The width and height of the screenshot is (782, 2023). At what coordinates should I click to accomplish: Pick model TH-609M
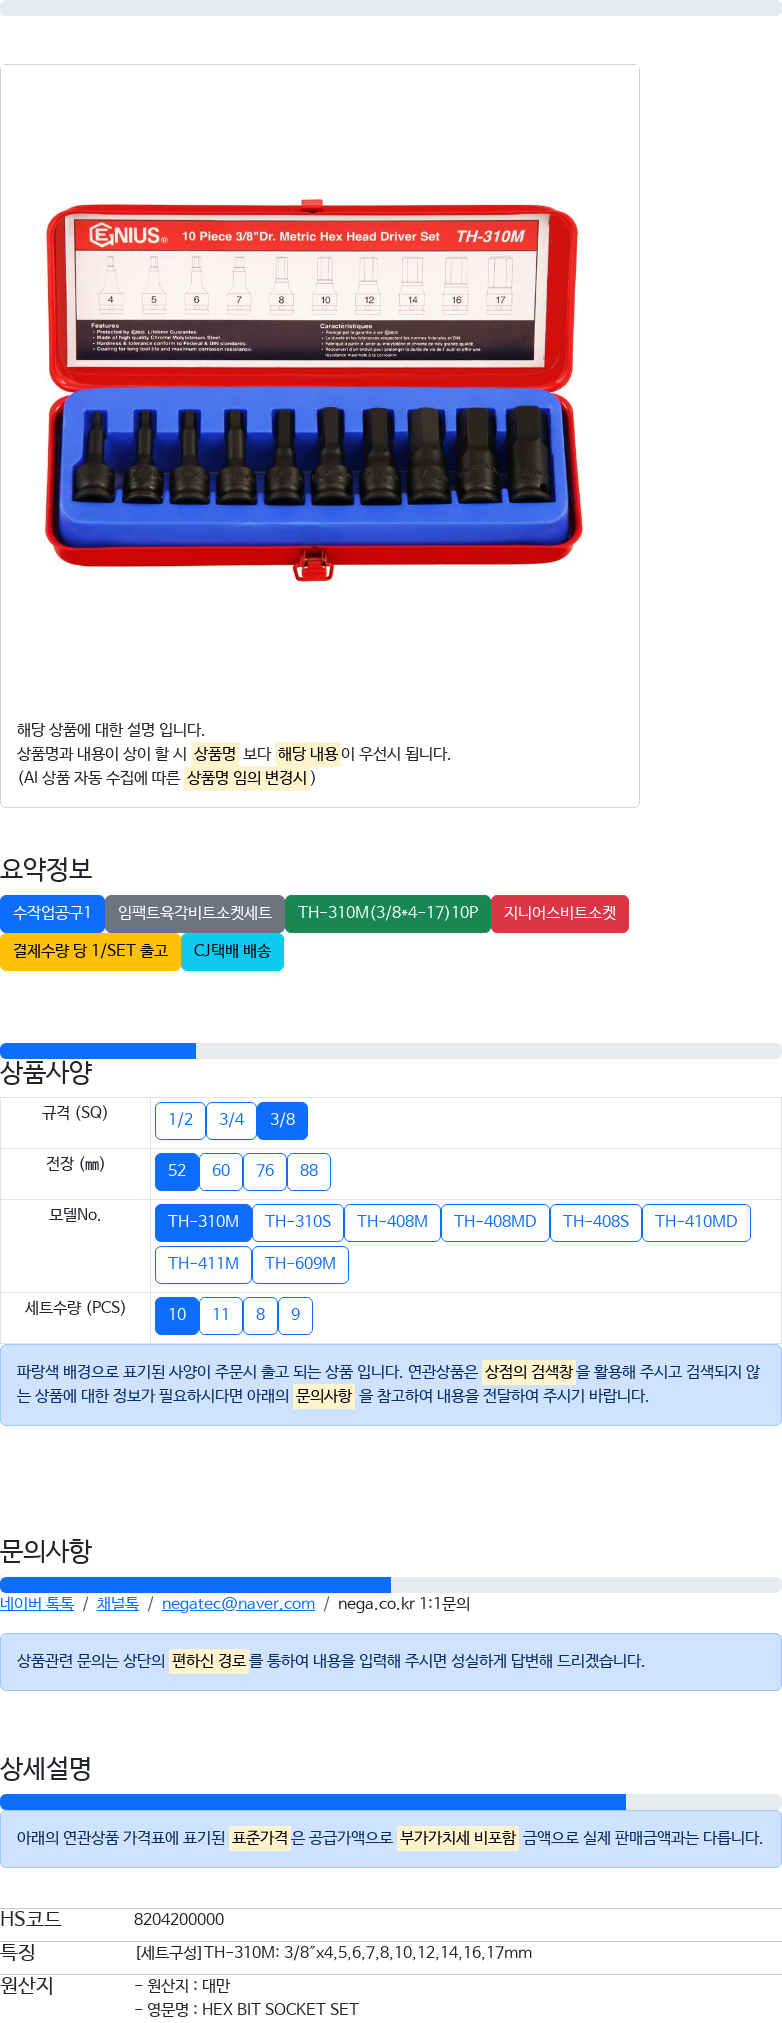[x=300, y=1264]
